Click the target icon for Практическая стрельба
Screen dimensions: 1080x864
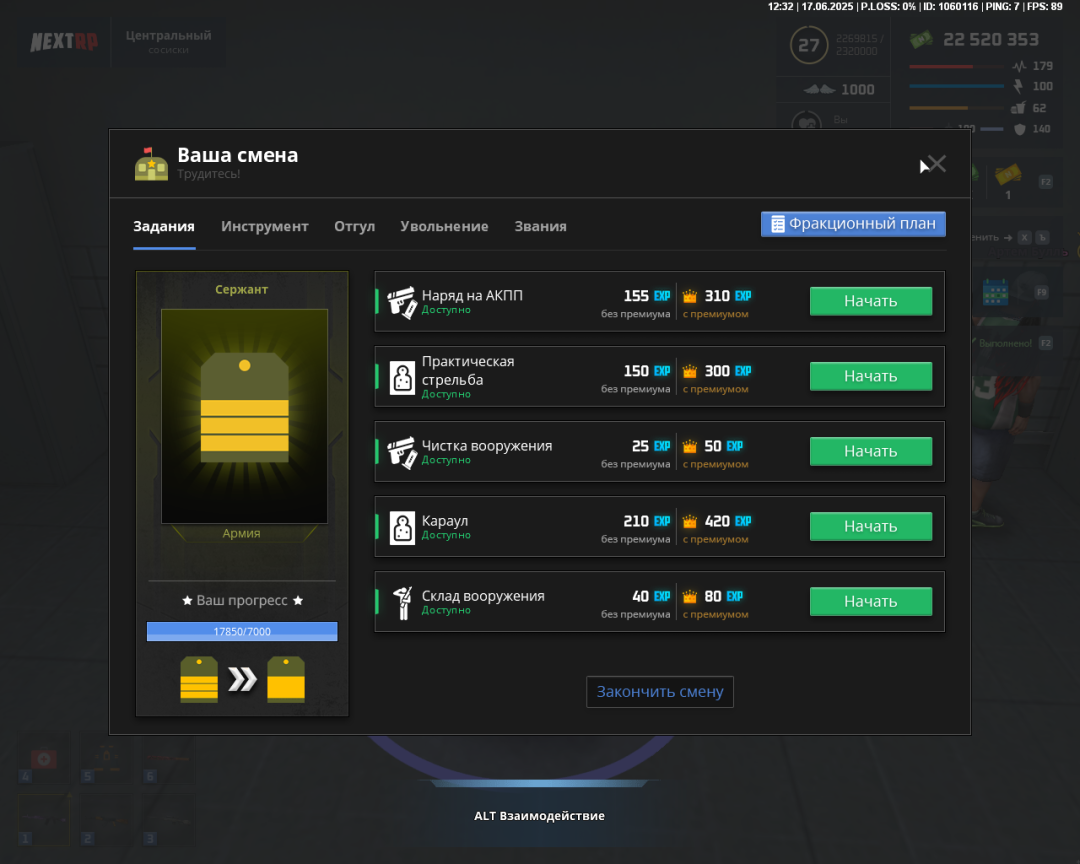[401, 377]
